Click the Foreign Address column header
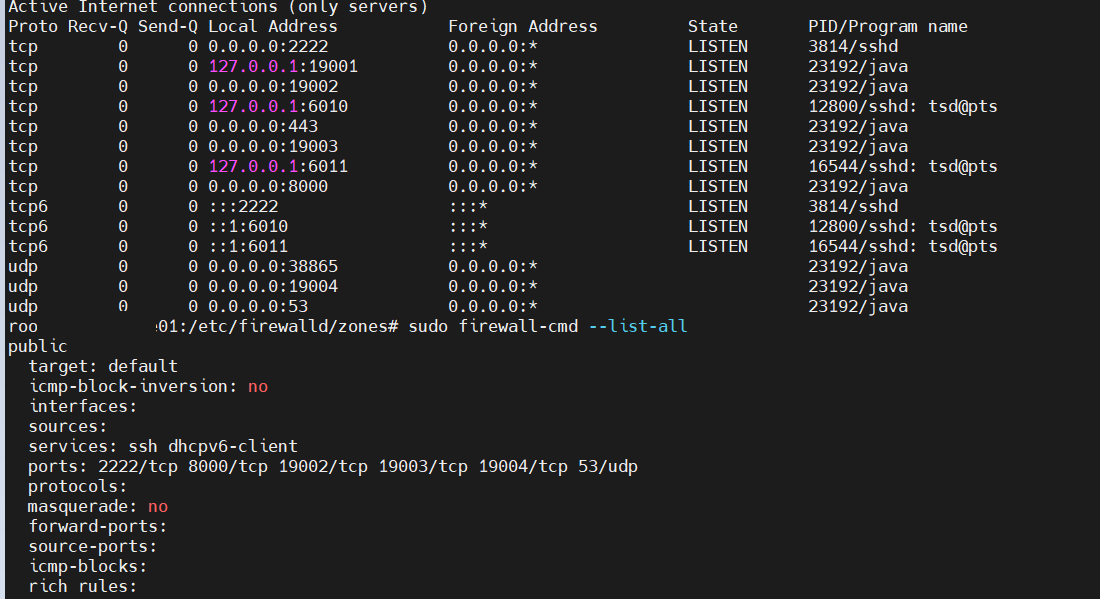This screenshot has width=1100, height=599. [522, 27]
